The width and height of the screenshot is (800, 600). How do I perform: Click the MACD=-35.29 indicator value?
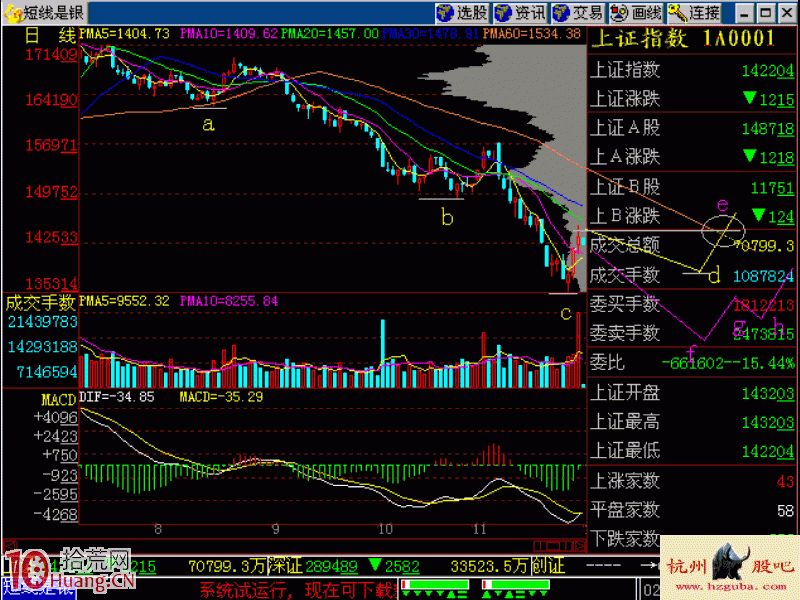(221, 397)
